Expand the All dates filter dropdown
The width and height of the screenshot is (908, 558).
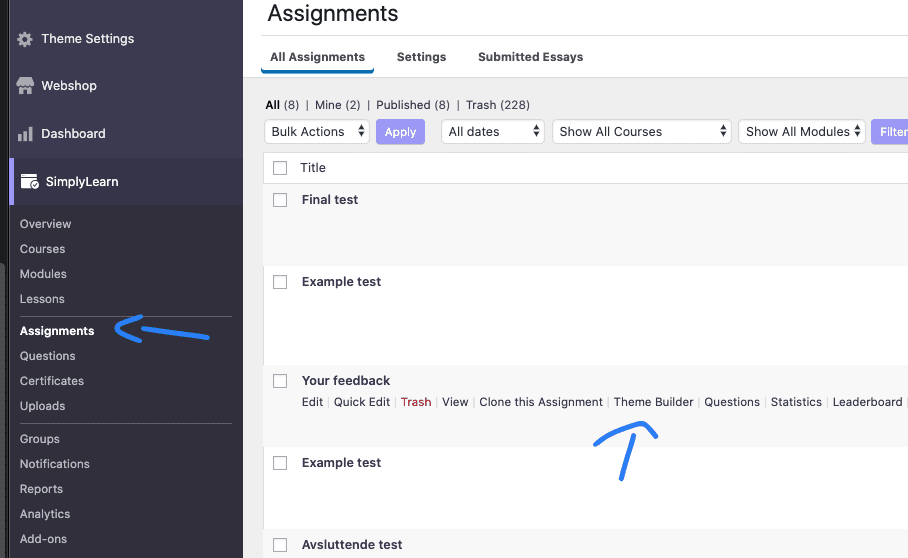pyautogui.click(x=492, y=132)
